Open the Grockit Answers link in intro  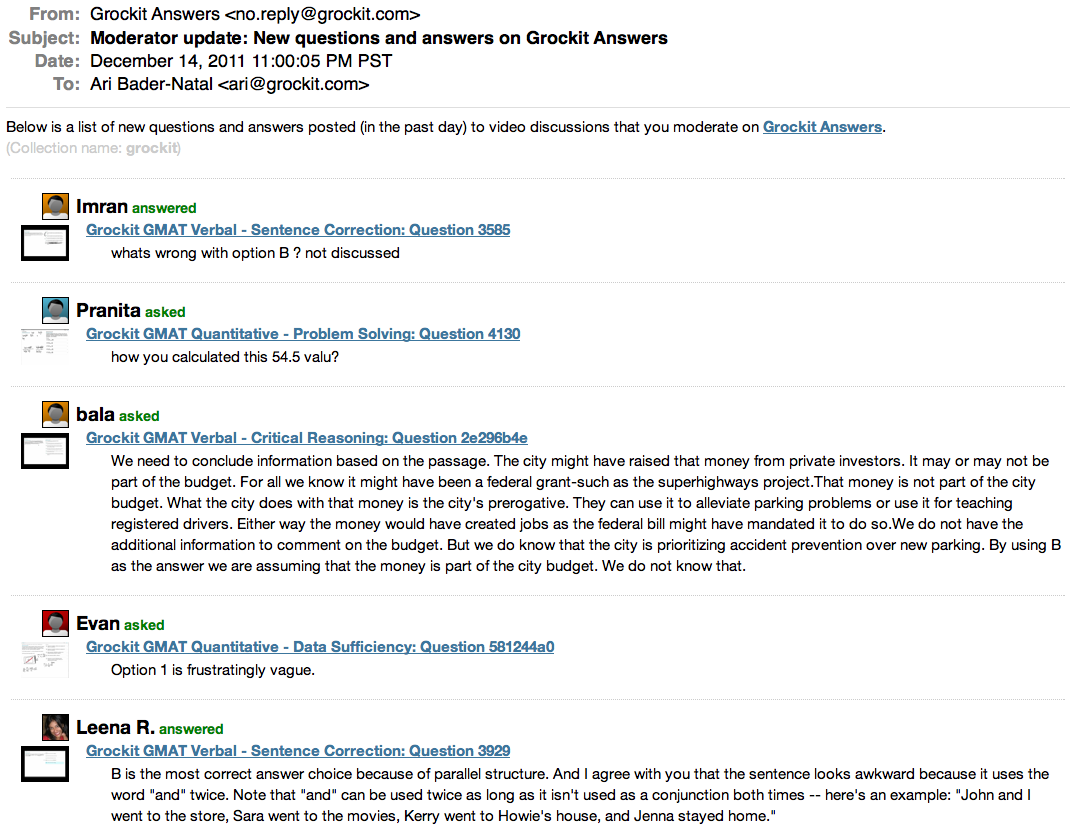822,127
